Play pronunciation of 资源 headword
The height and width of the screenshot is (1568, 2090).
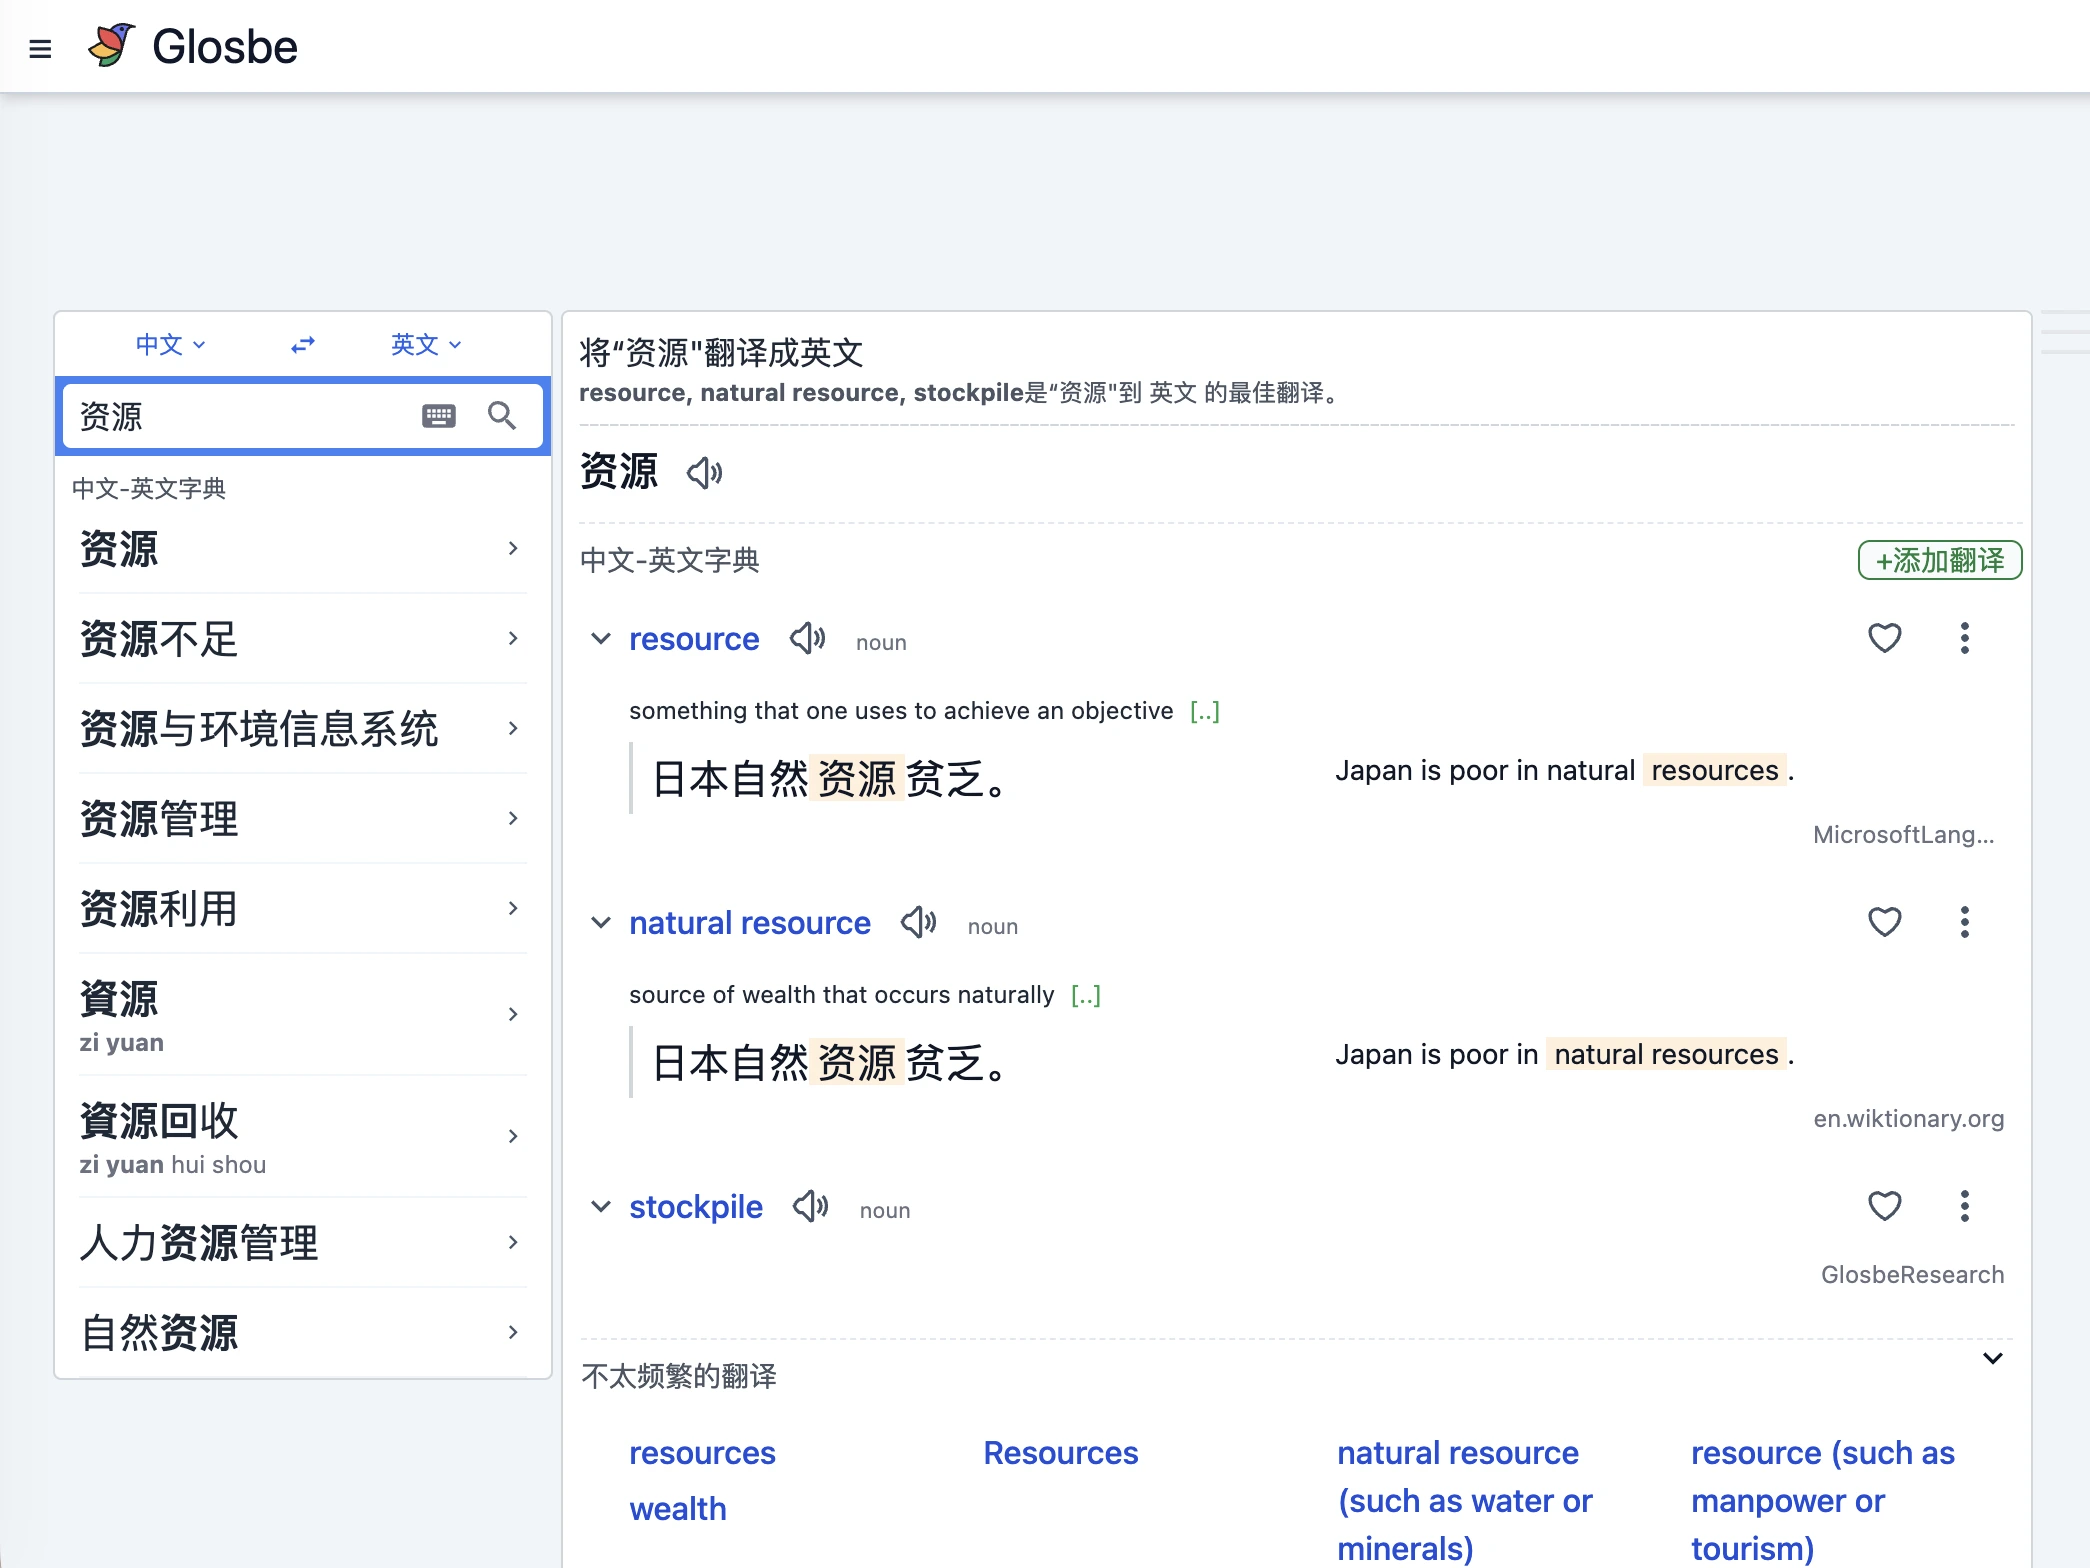click(x=704, y=472)
